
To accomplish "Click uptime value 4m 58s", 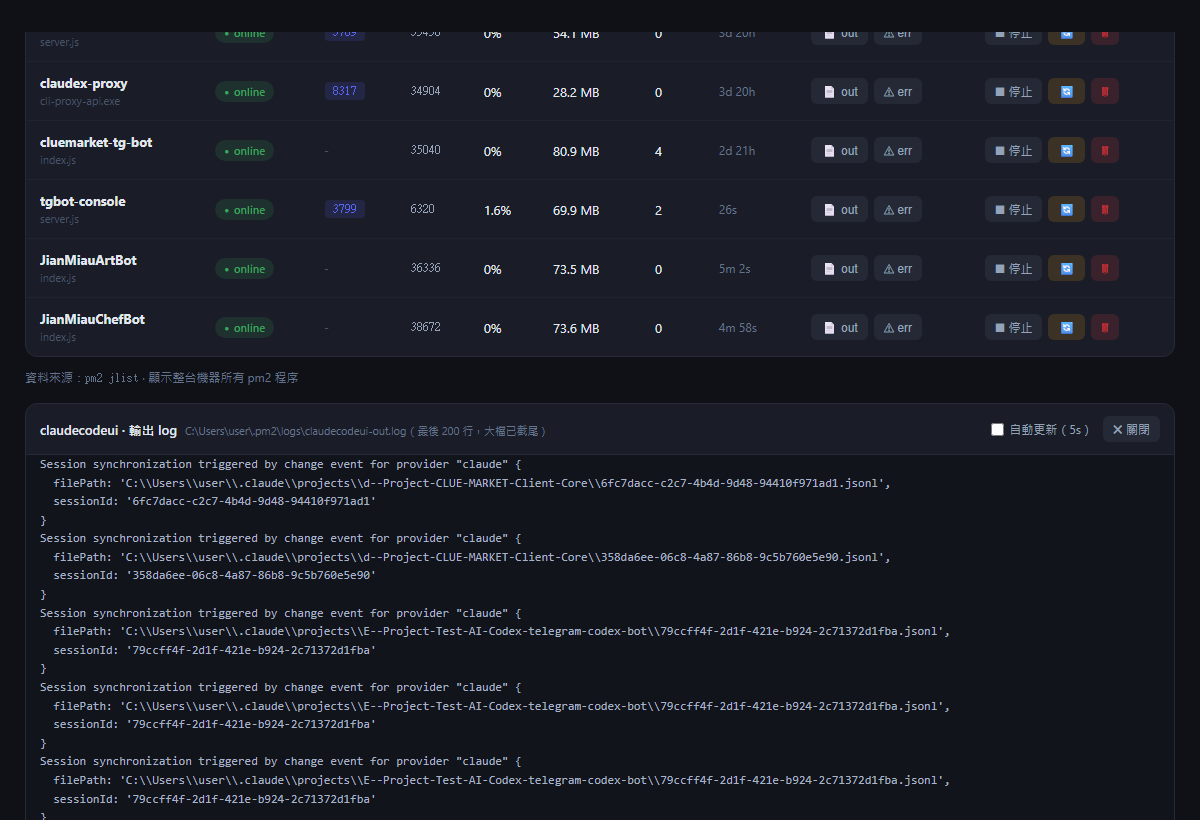I will 738,328.
